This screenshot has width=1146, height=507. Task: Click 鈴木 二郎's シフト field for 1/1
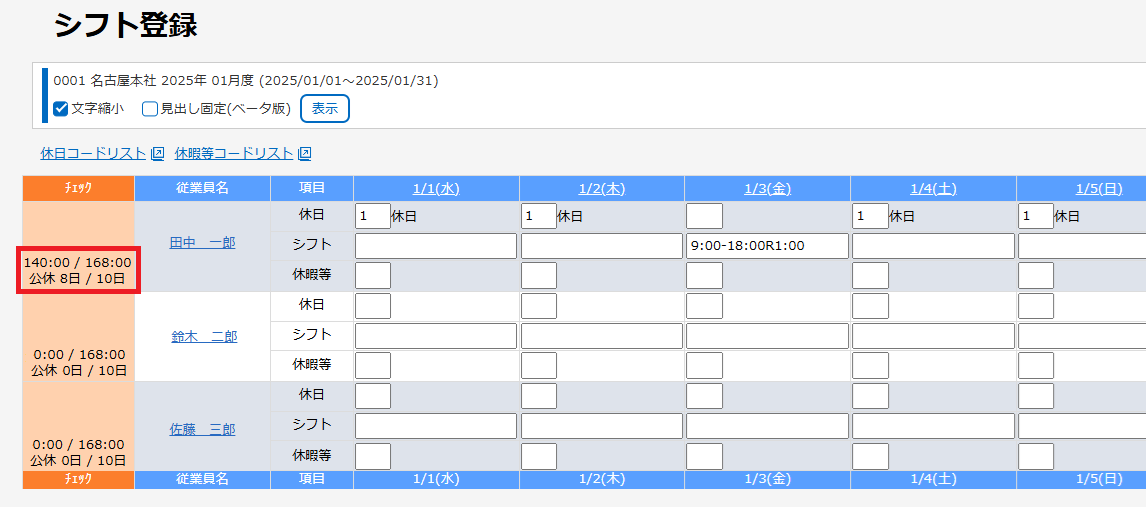436,336
